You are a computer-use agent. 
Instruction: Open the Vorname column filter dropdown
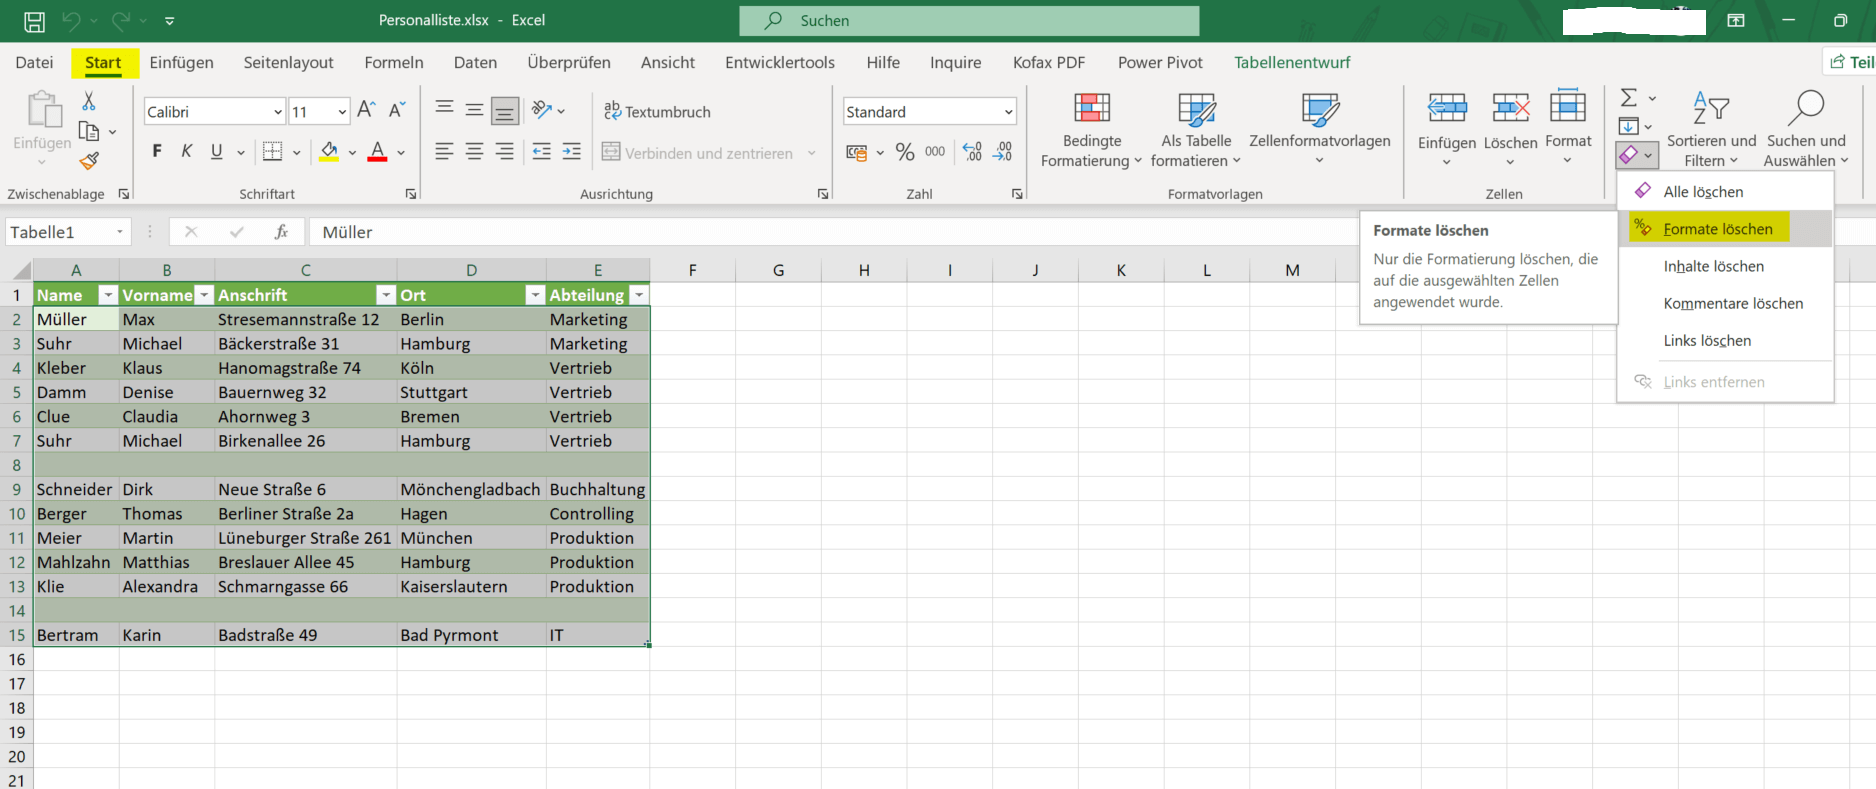pos(204,295)
